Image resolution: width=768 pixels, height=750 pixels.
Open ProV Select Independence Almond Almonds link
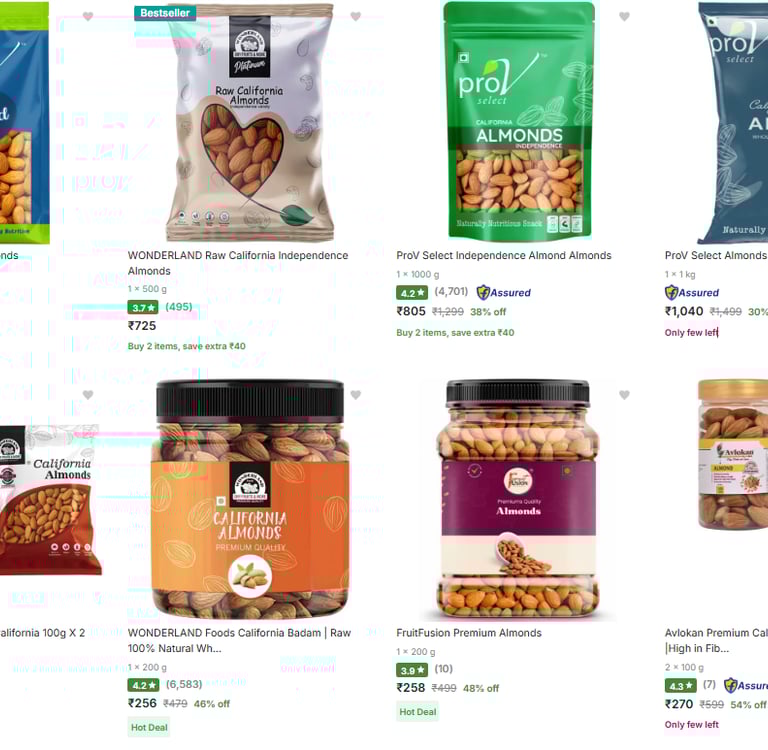(x=504, y=255)
